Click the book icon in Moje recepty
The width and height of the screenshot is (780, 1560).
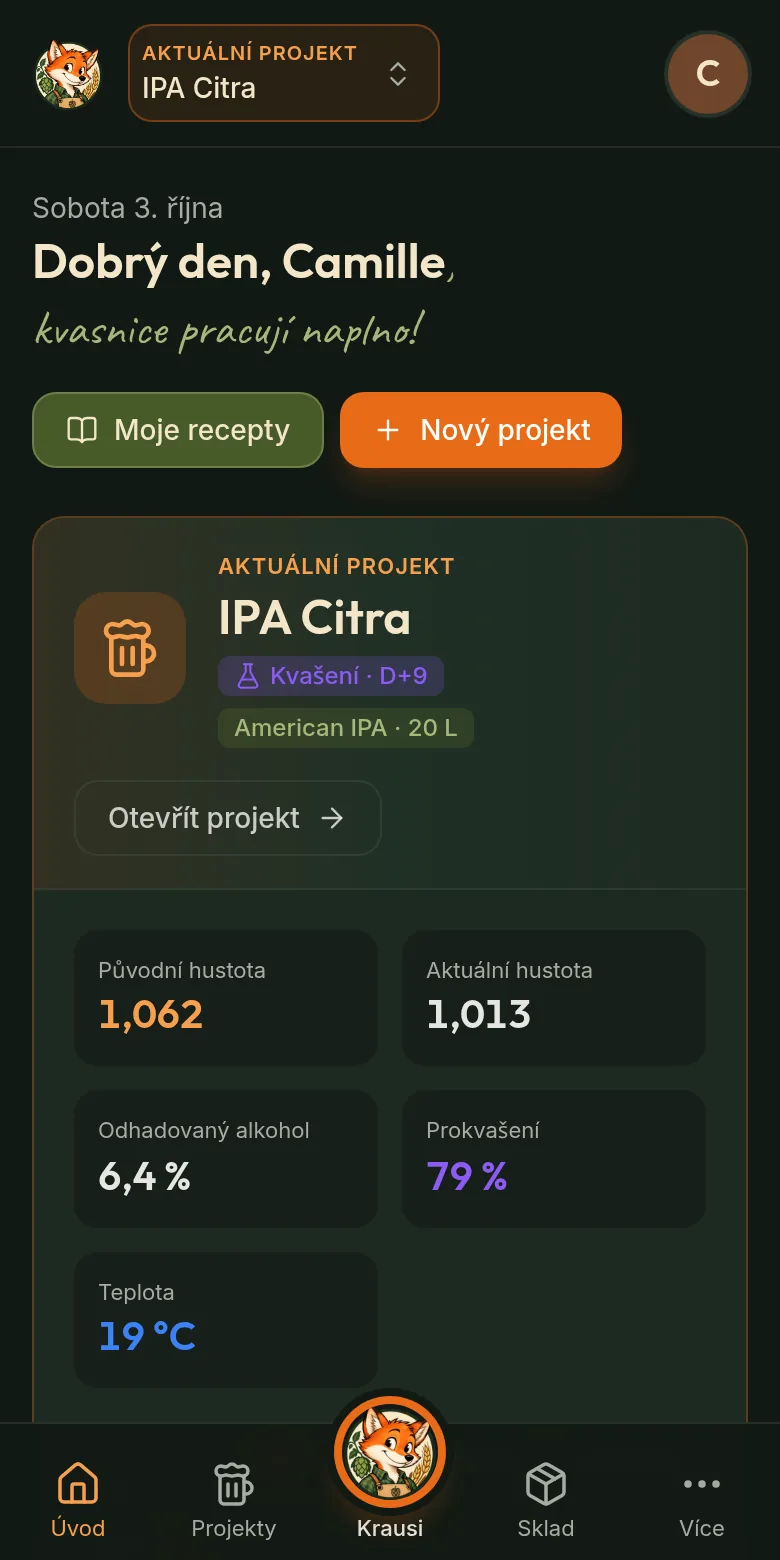coord(82,430)
